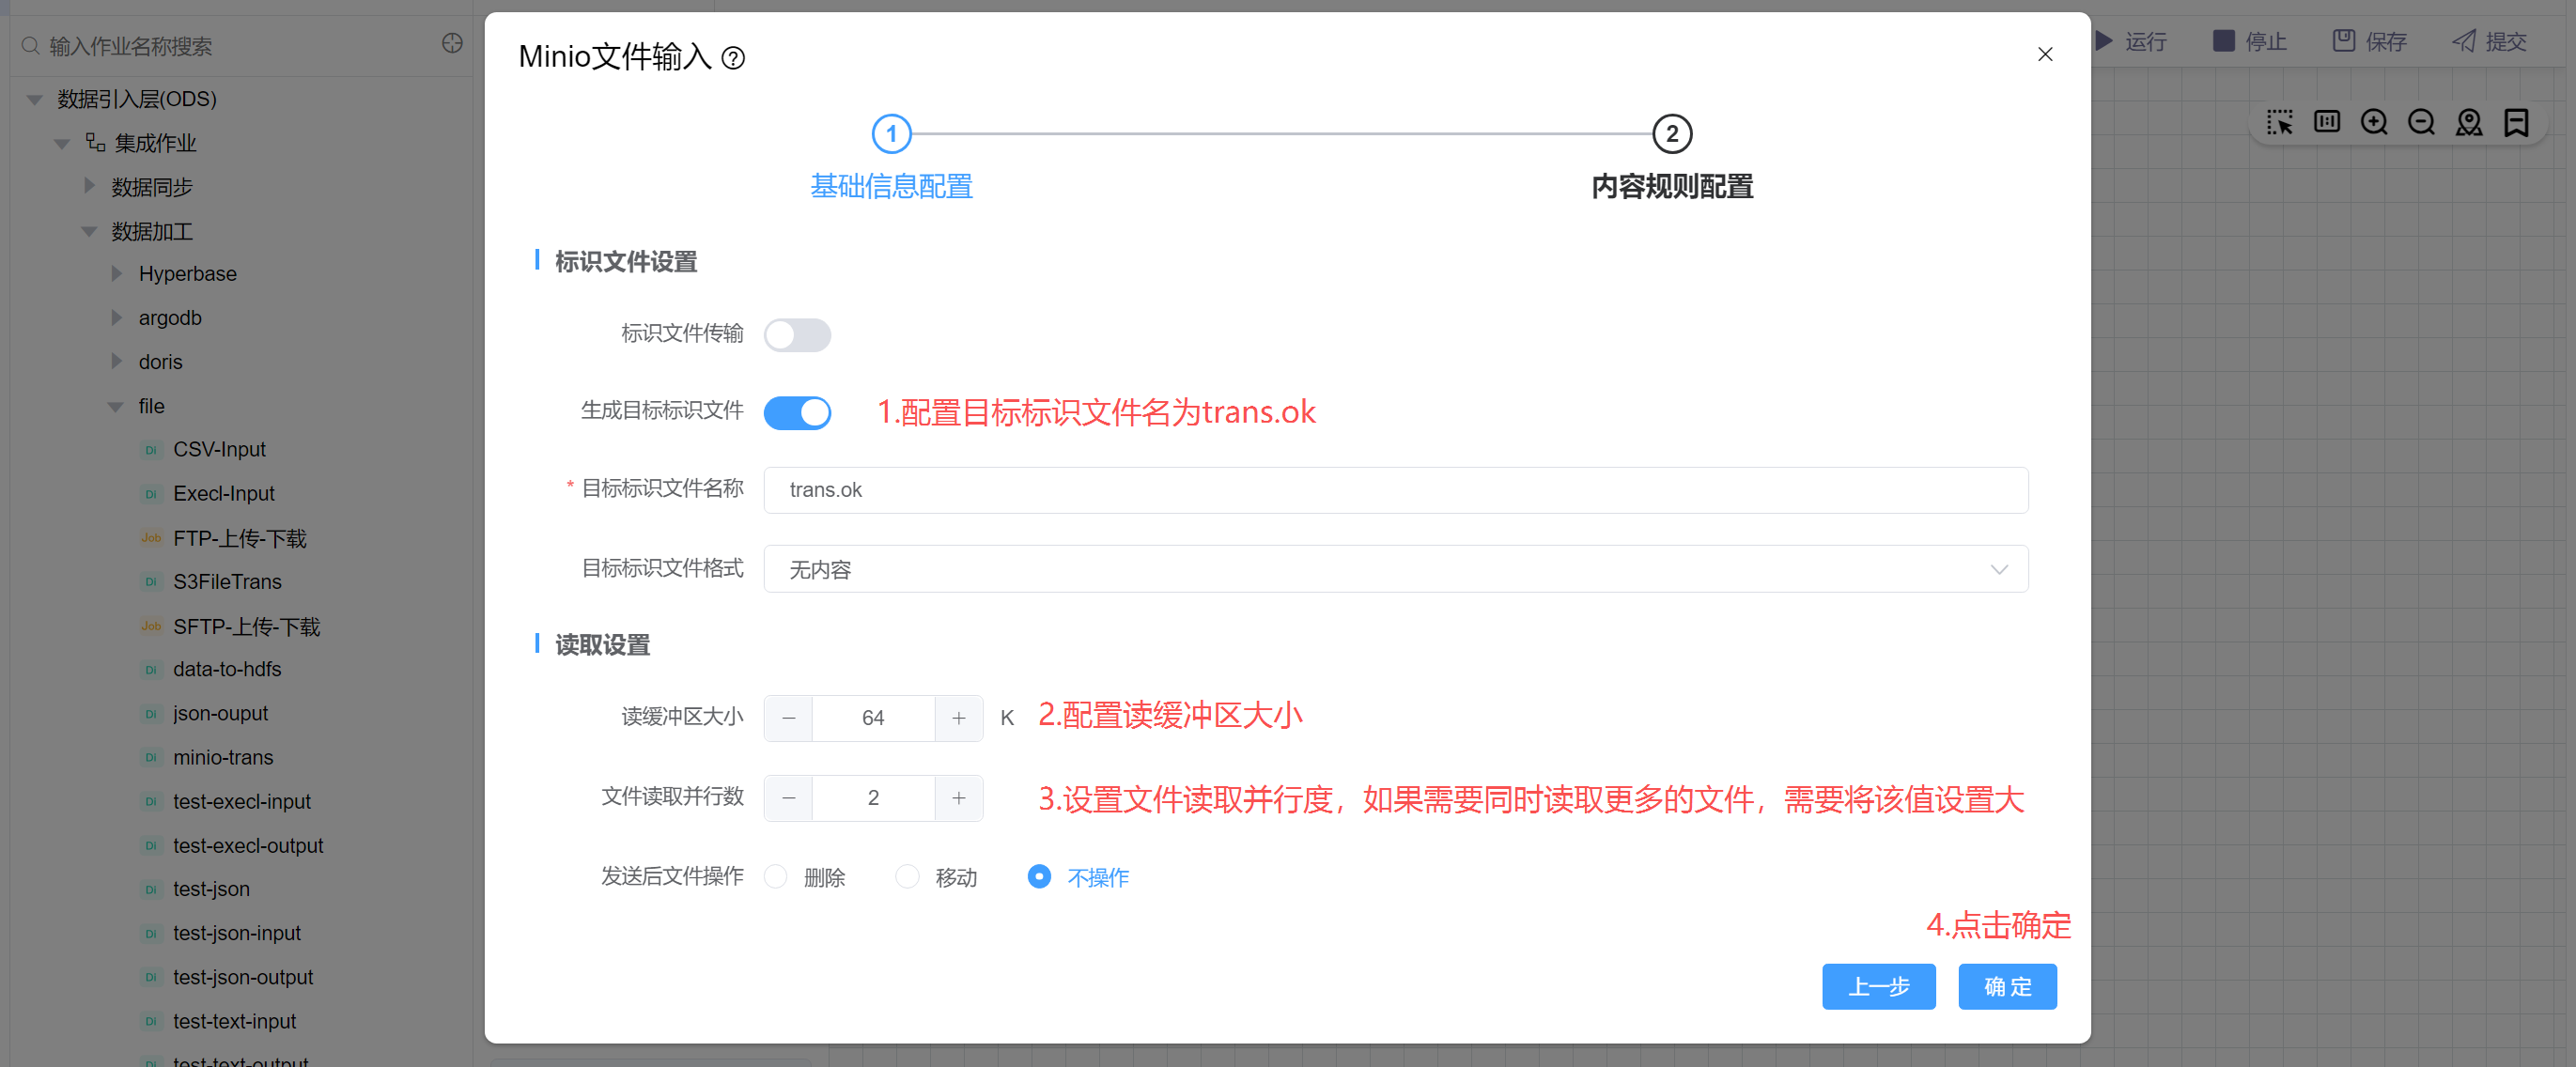The image size is (2576, 1067).
Task: Click the marquee selection tool icon
Action: click(2279, 122)
